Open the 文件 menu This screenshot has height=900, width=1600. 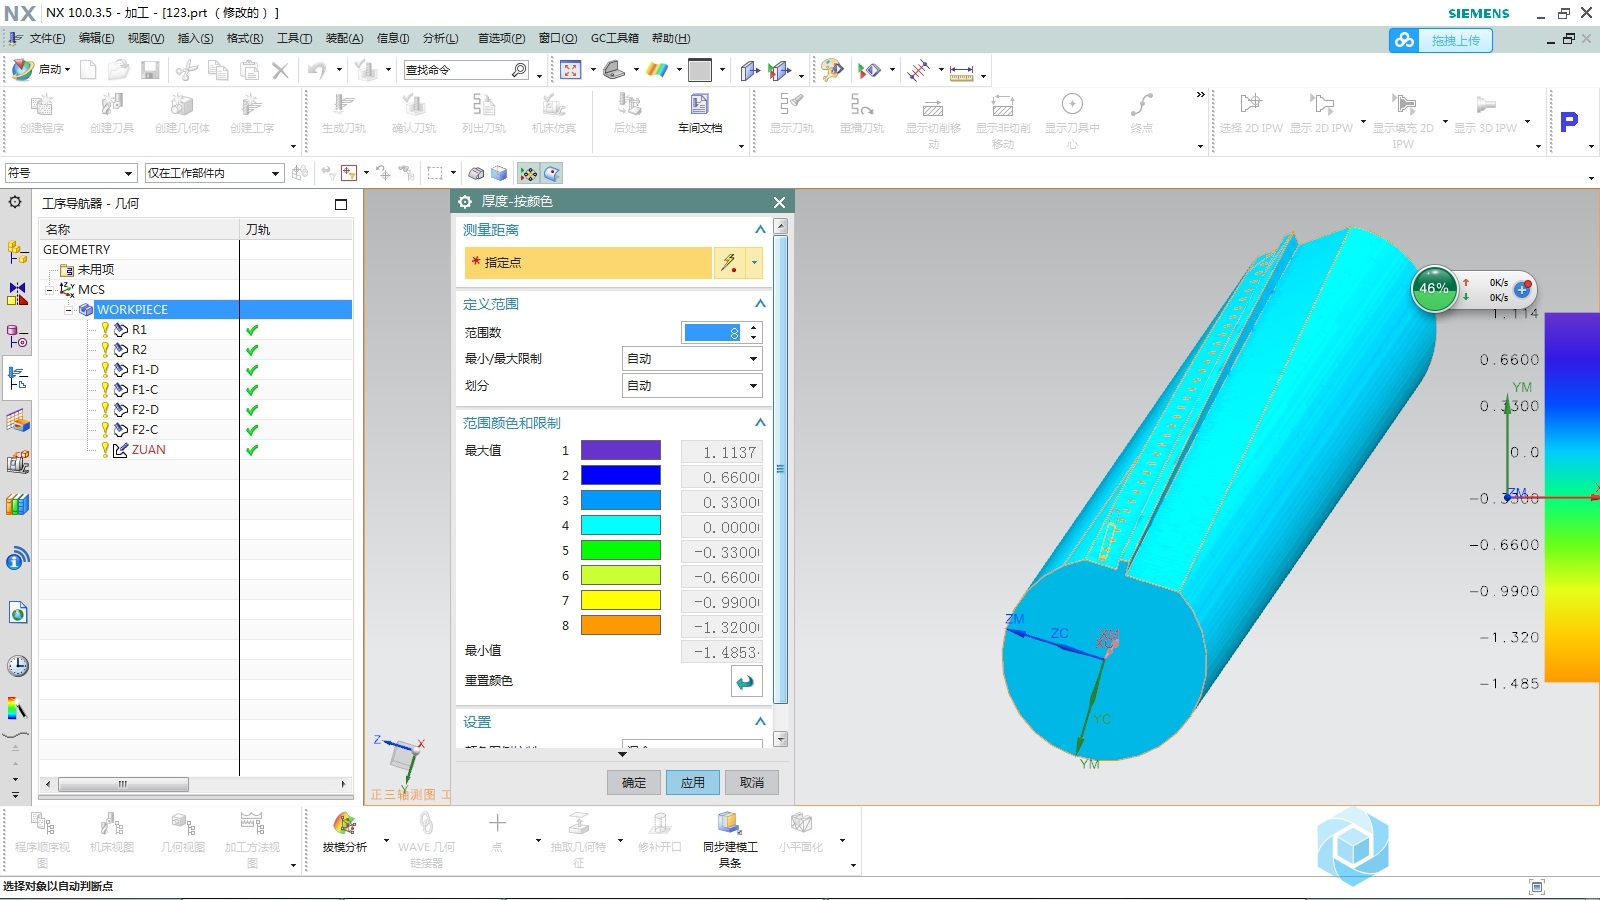pyautogui.click(x=47, y=39)
